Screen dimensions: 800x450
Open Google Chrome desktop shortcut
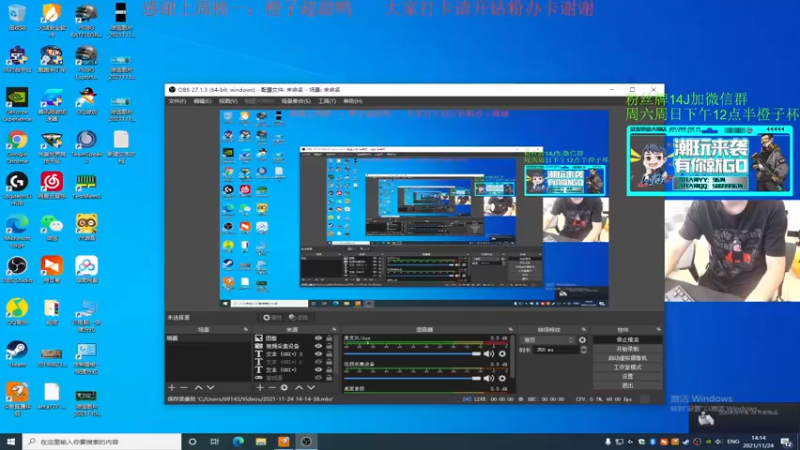pyautogui.click(x=17, y=146)
